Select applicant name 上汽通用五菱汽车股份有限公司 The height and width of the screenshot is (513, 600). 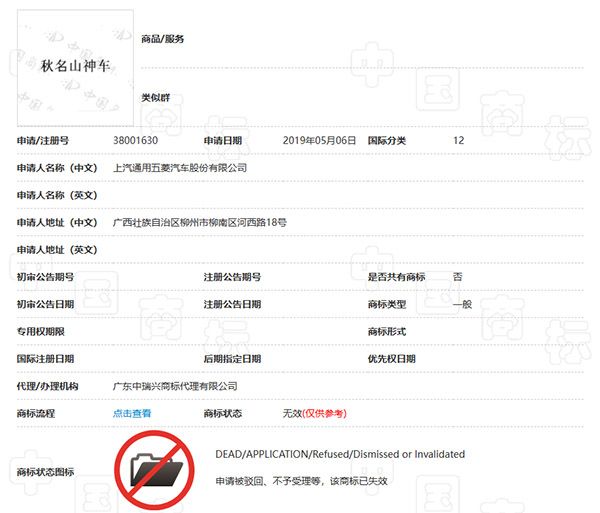tap(180, 168)
